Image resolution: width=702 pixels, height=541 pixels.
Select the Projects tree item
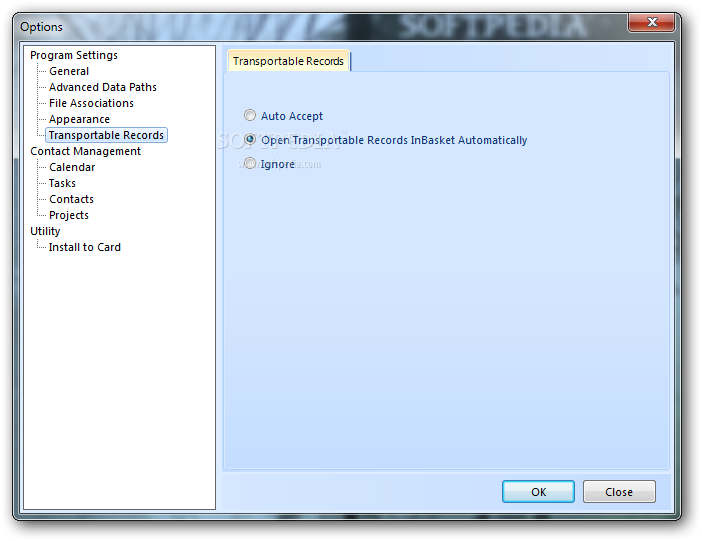69,215
